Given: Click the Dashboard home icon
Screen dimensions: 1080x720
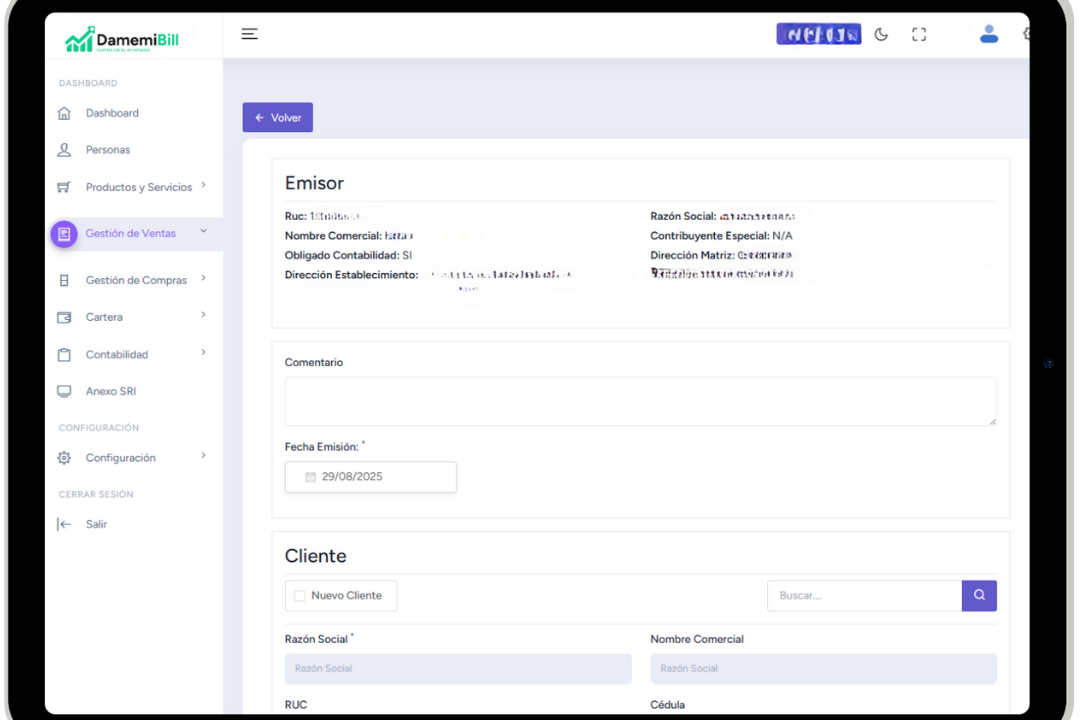Looking at the screenshot, I should coord(65,113).
